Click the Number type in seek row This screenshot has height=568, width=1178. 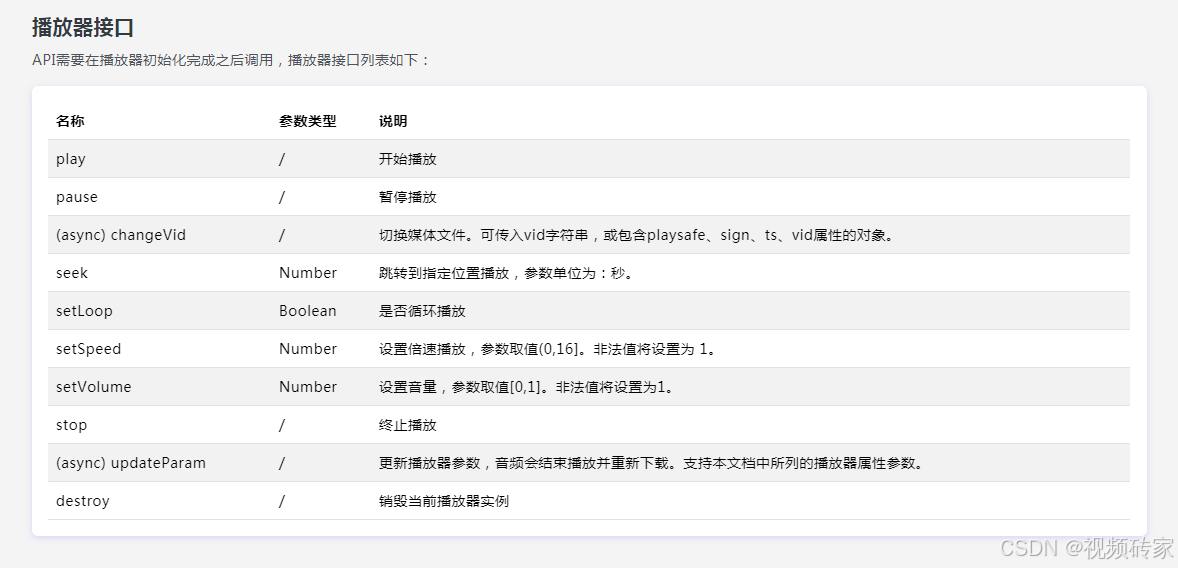308,273
